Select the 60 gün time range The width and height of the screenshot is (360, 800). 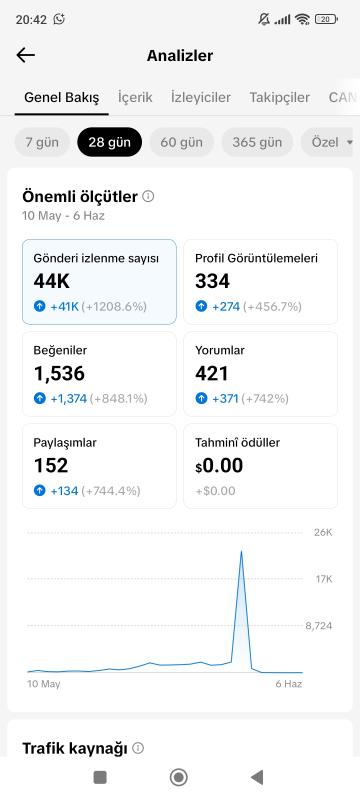point(181,142)
